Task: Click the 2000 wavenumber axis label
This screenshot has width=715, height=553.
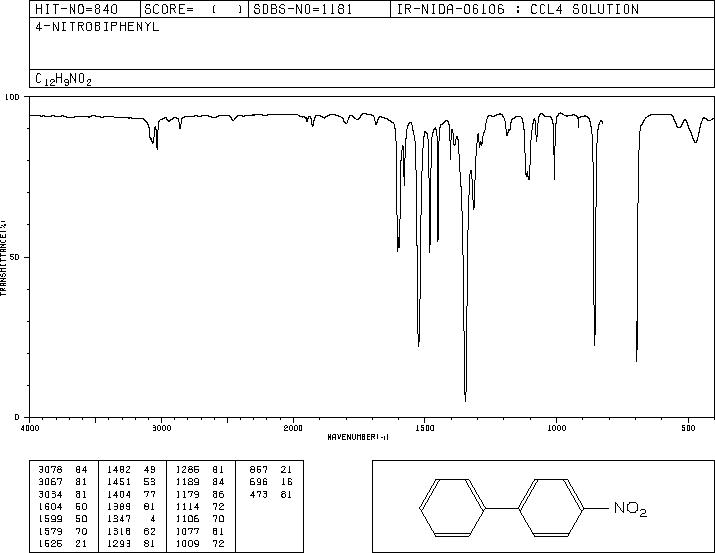Action: 293,428
